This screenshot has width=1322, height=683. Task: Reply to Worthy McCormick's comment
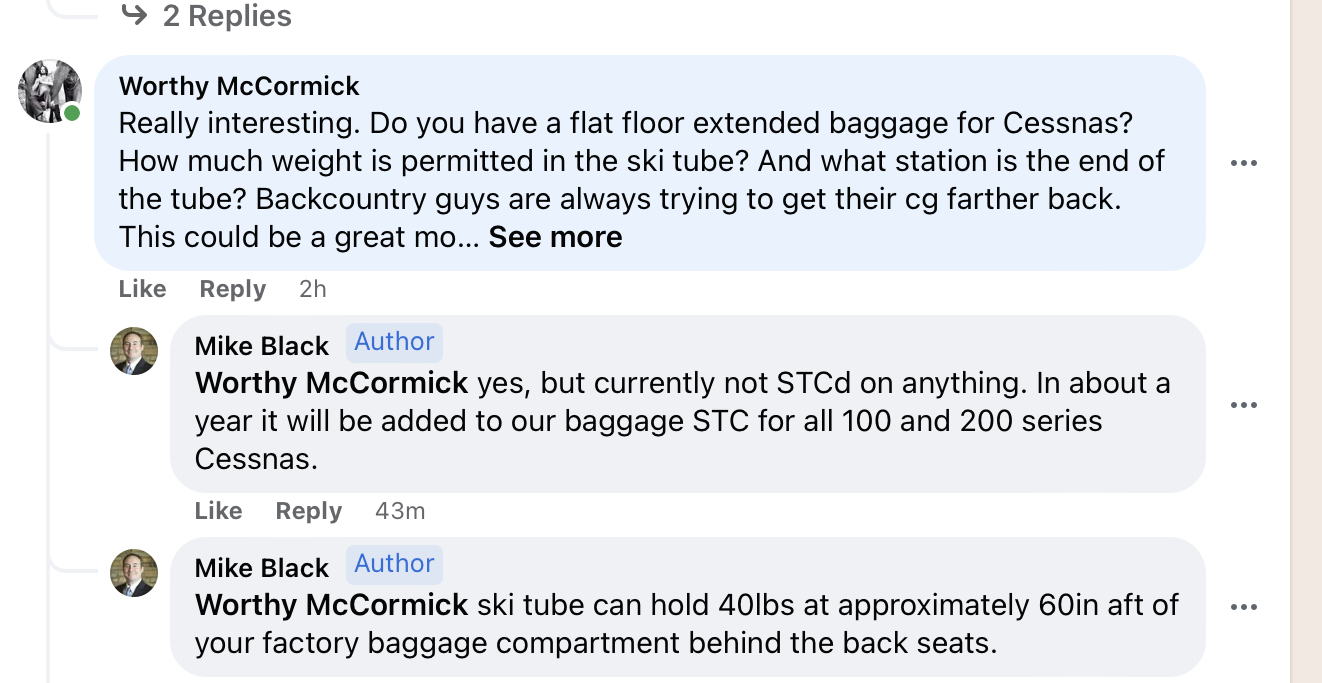[232, 289]
